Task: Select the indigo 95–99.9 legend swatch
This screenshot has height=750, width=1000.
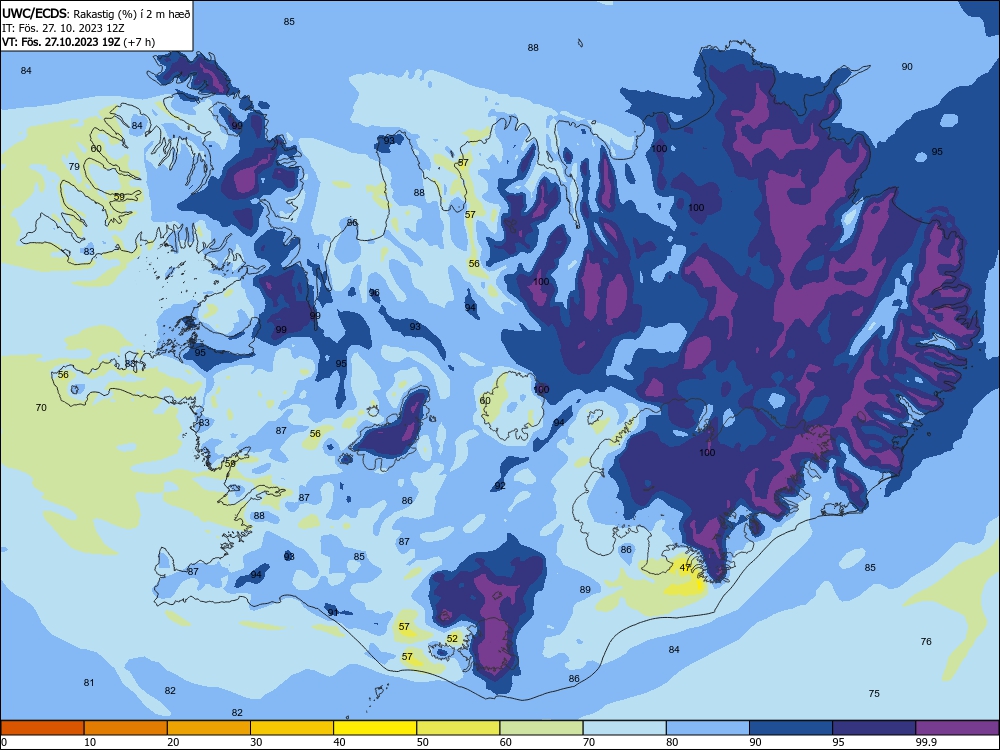Action: [874, 728]
